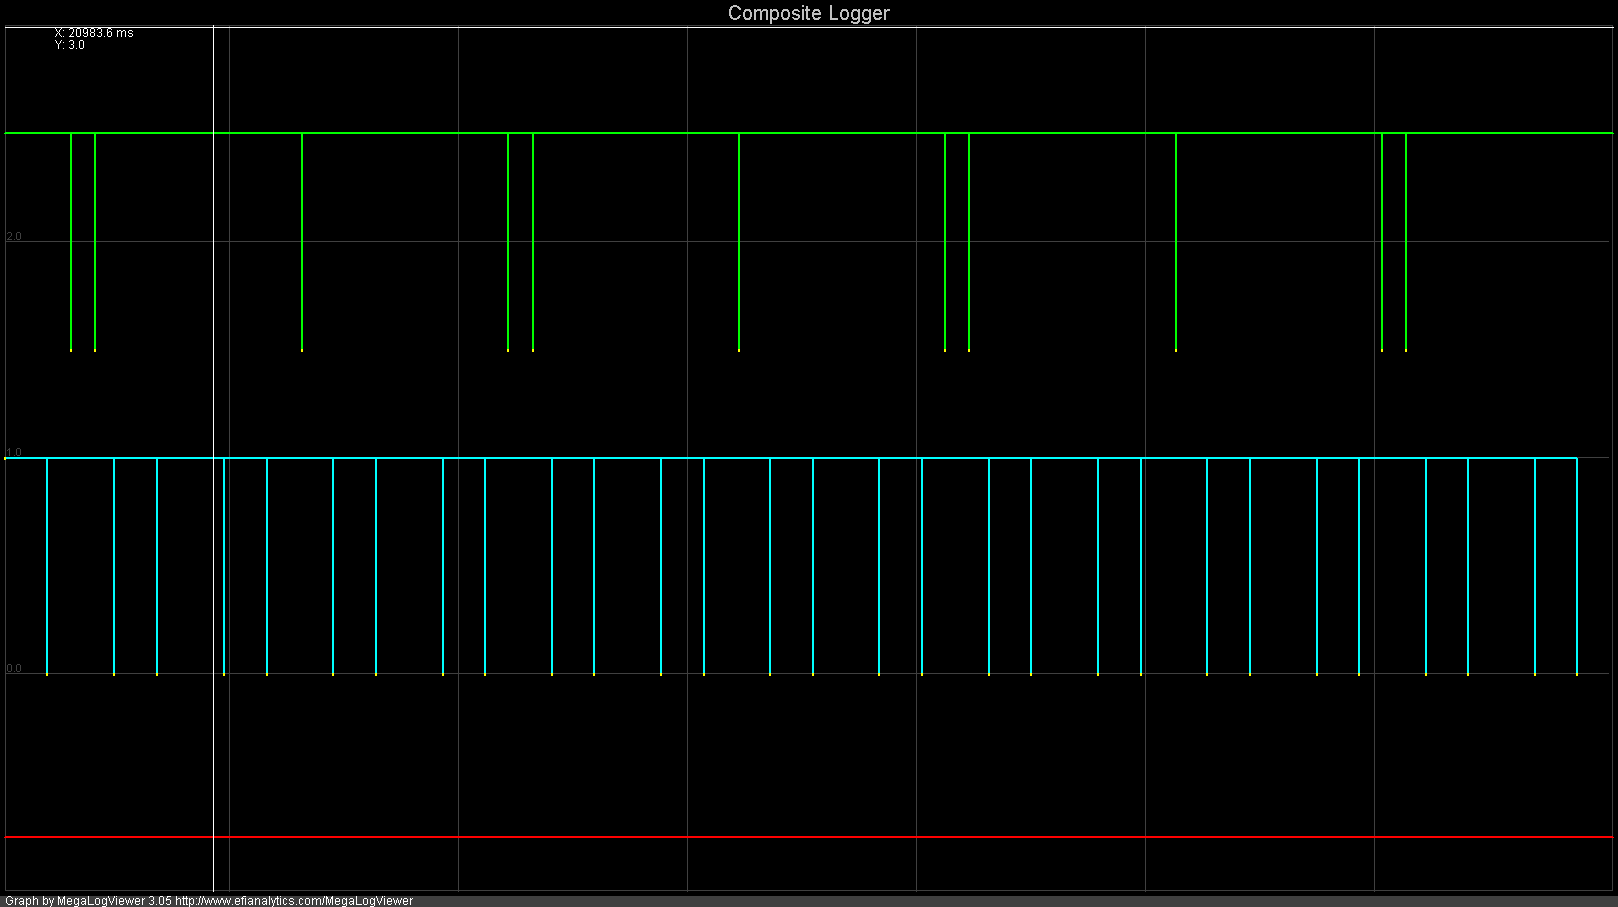Click the X time readout value
This screenshot has height=907, width=1618.
(x=94, y=33)
